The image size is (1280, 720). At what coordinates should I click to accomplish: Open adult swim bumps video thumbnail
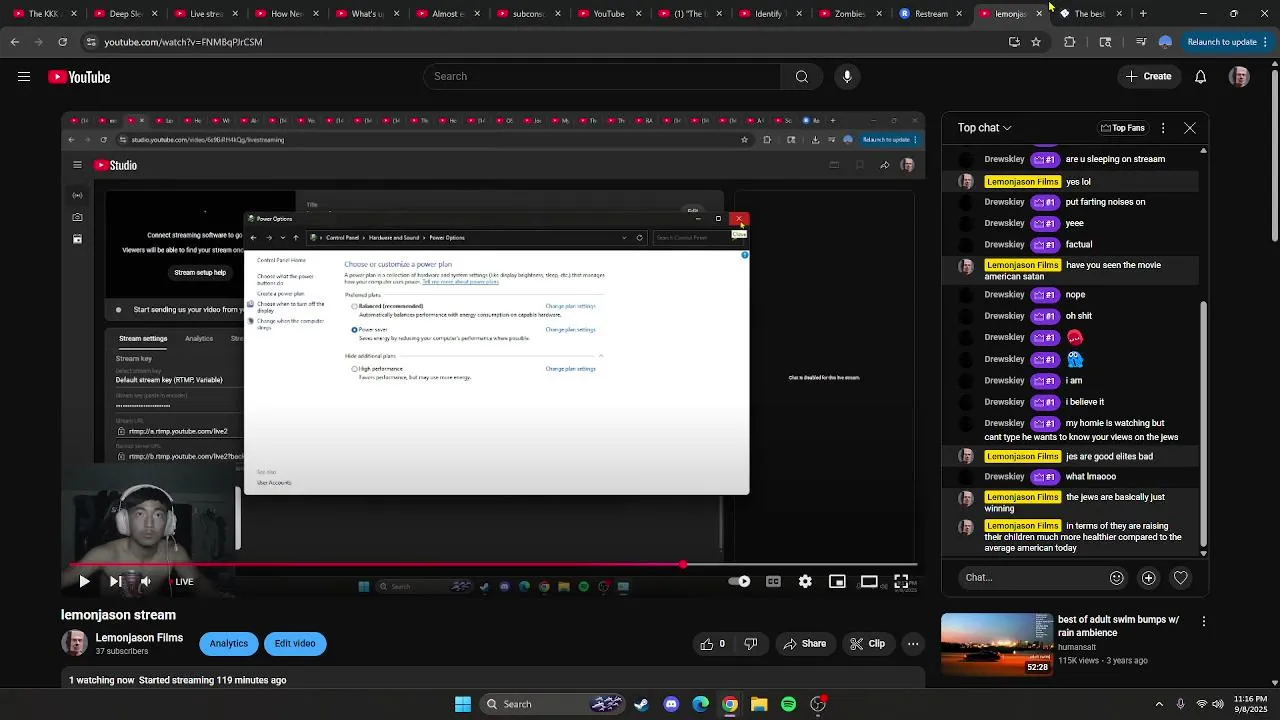(996, 645)
